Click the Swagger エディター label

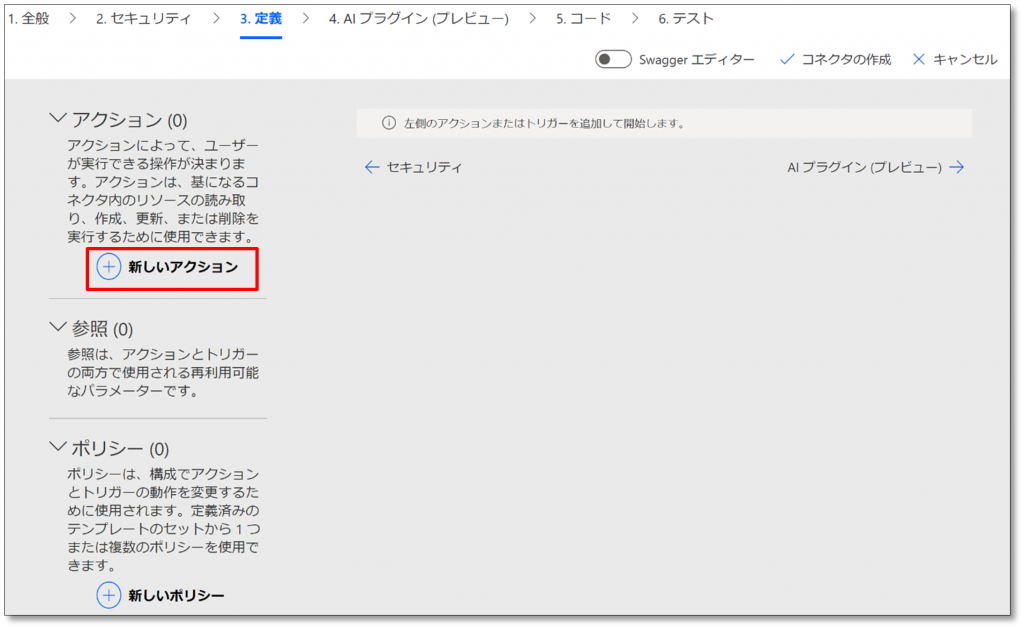point(696,59)
